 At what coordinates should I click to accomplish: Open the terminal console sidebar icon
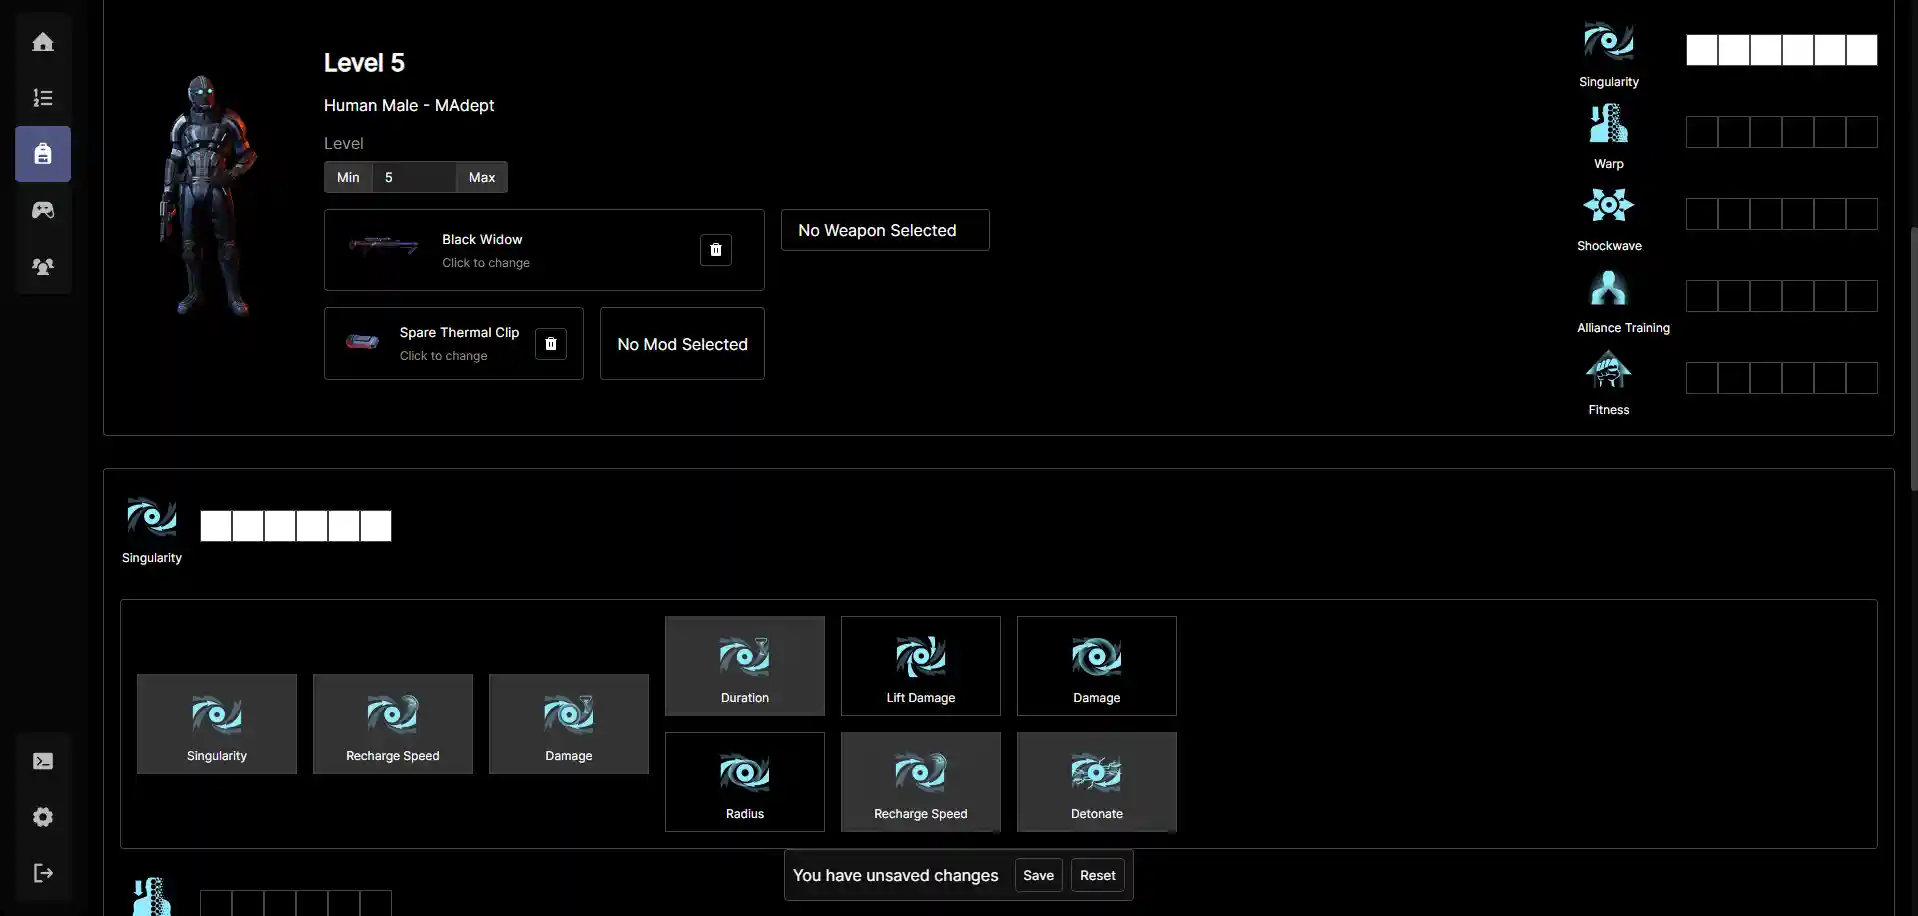tap(43, 761)
